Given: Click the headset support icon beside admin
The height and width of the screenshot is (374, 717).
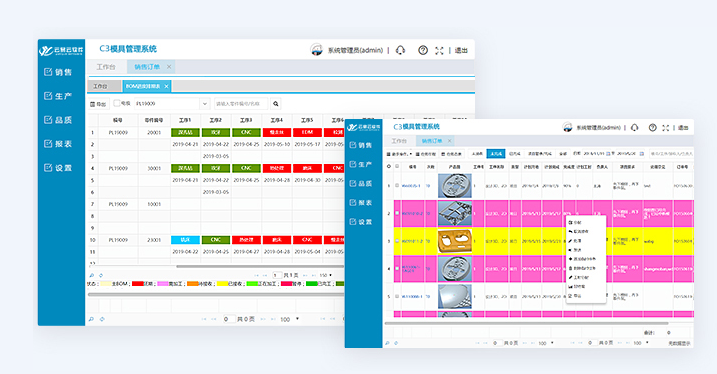Looking at the screenshot, I should (x=401, y=50).
